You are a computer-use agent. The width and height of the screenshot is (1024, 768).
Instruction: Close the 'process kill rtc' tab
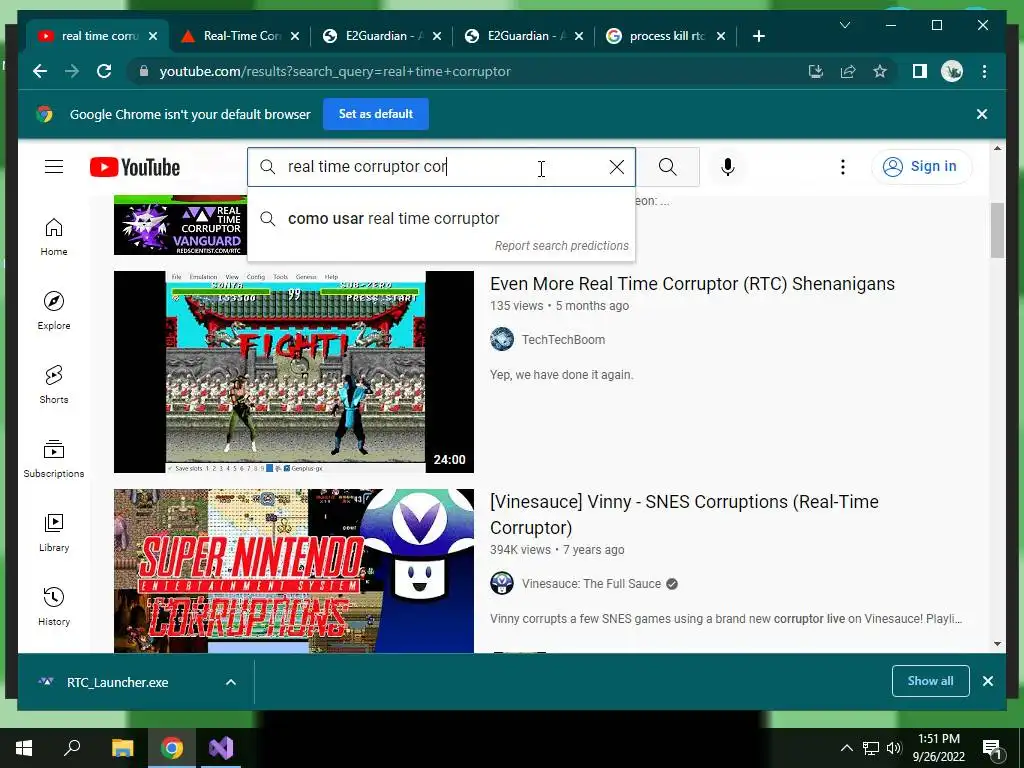pos(721,36)
